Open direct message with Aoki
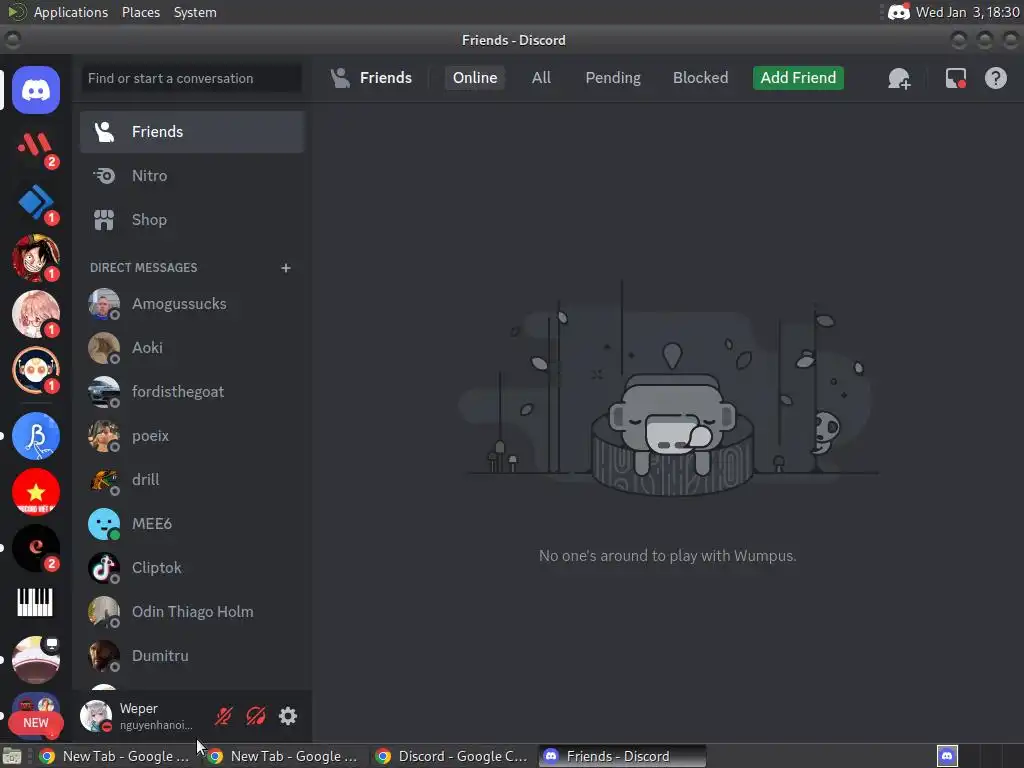This screenshot has height=768, width=1024. pyautogui.click(x=192, y=348)
